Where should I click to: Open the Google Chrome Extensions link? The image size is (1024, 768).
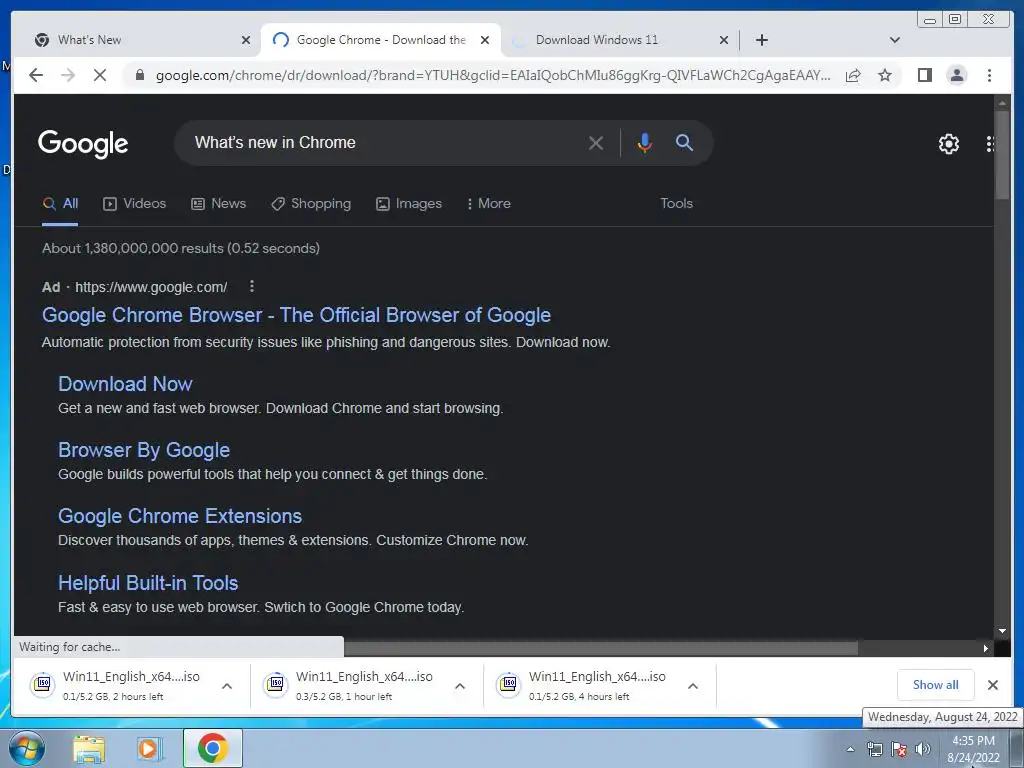click(180, 516)
